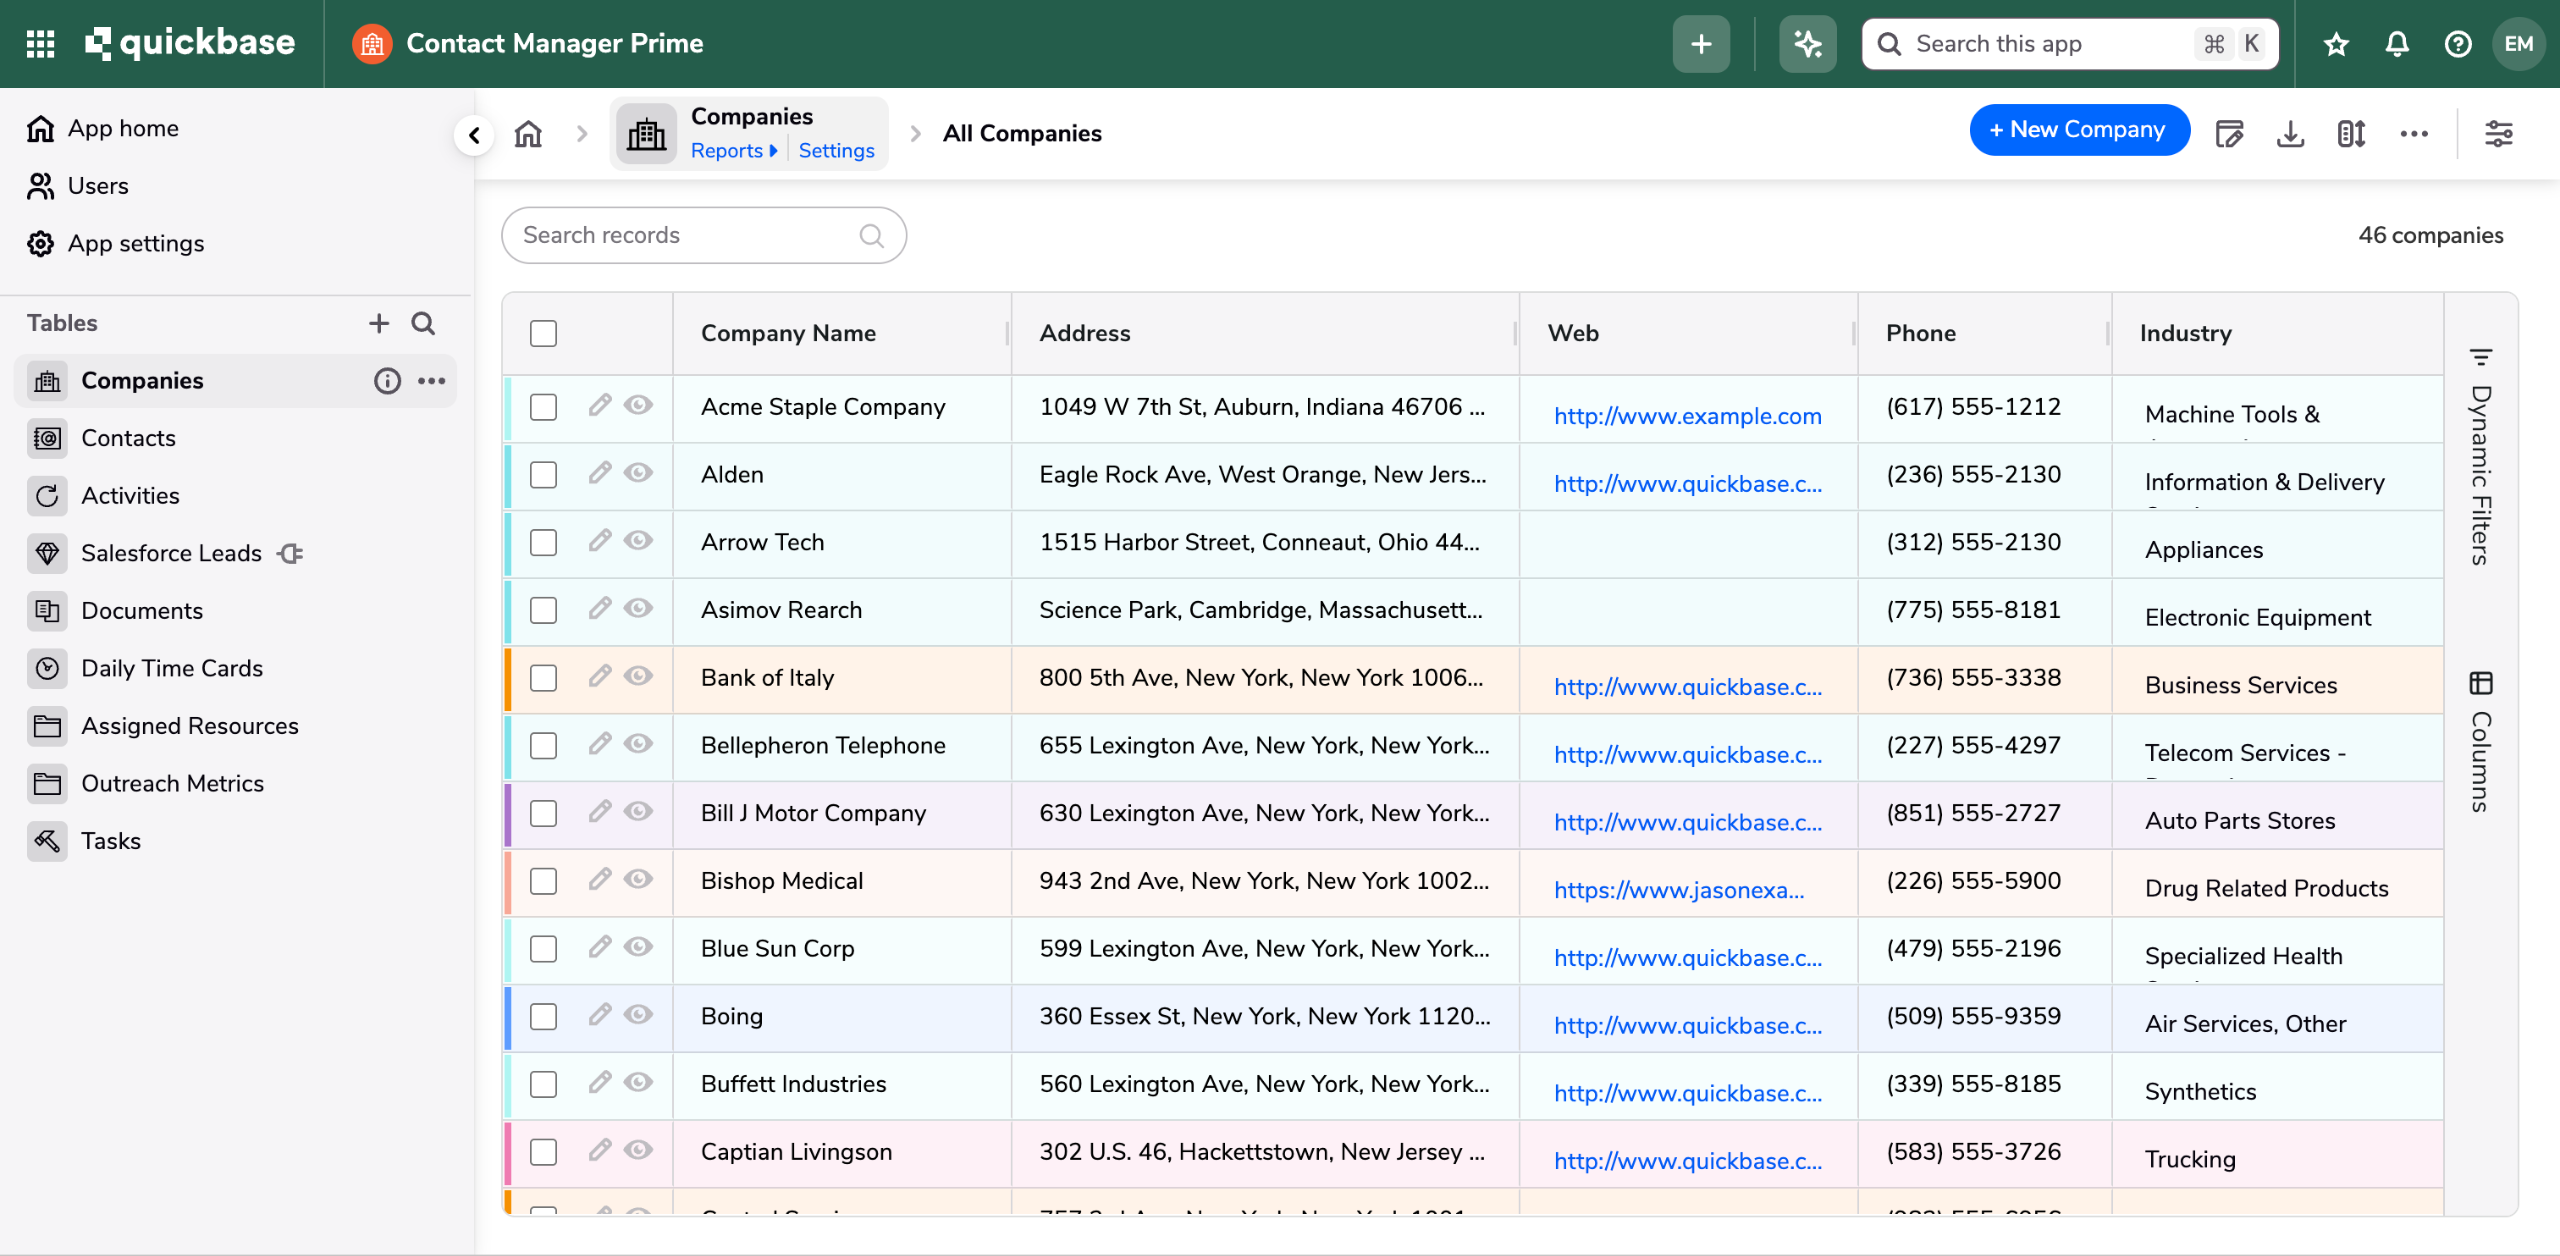This screenshot has width=2560, height=1256.
Task: Click the New Company button
Action: 2079,130
